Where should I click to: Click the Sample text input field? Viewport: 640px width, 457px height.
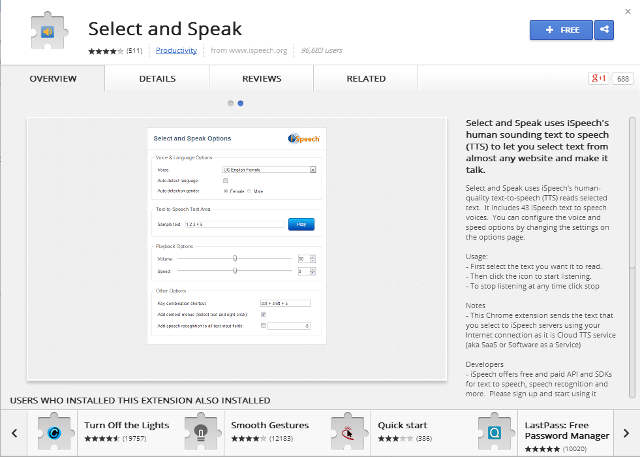[x=235, y=224]
